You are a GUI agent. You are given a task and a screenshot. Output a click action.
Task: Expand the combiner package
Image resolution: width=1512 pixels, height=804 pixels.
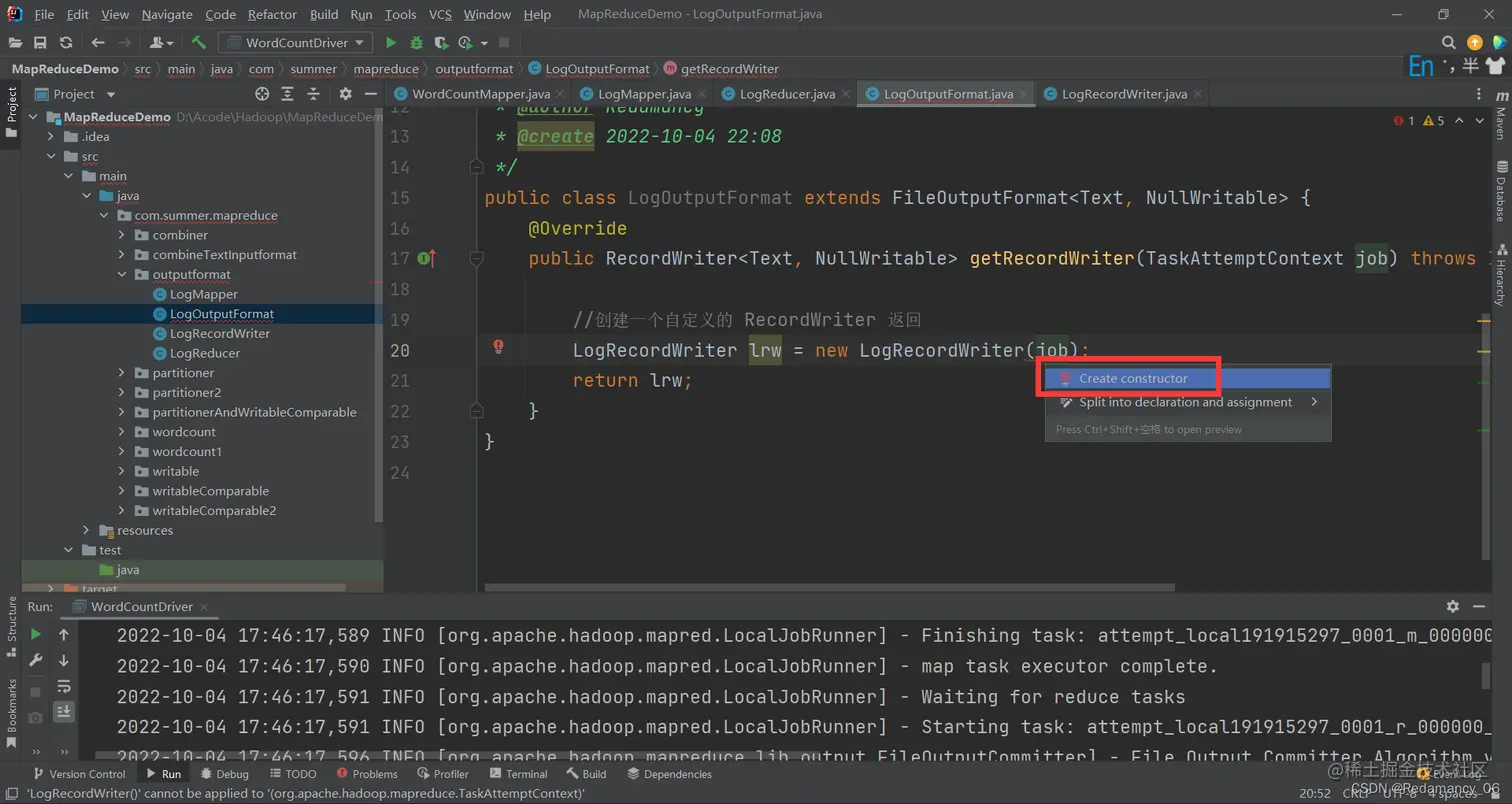tap(122, 235)
